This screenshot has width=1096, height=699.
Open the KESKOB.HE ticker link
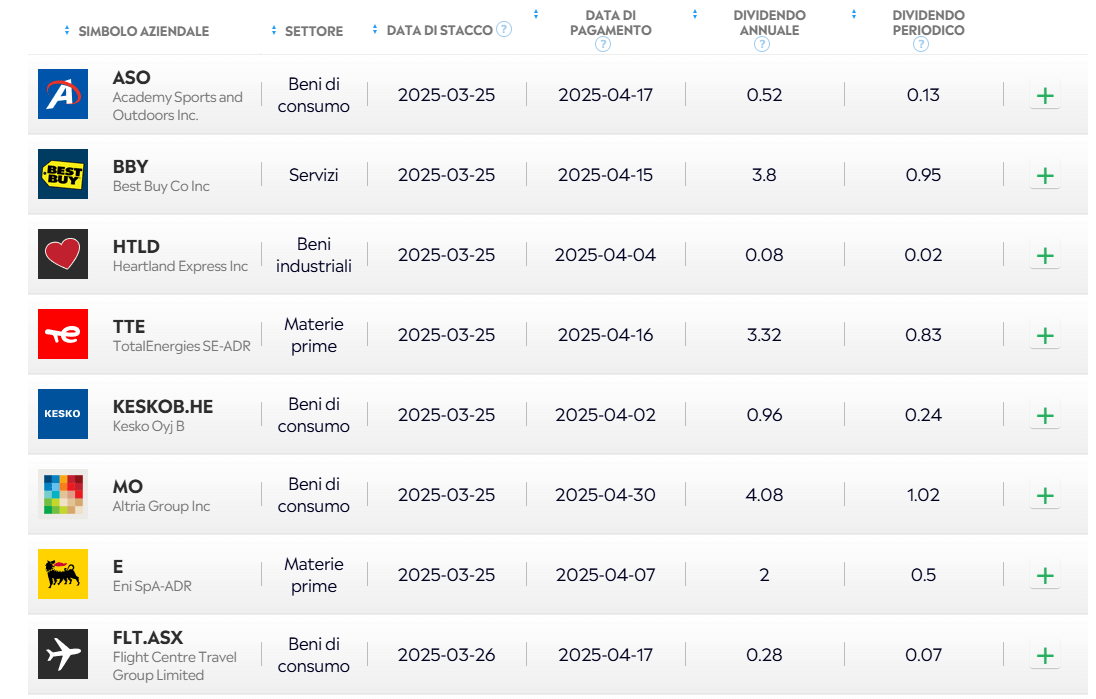click(x=163, y=407)
